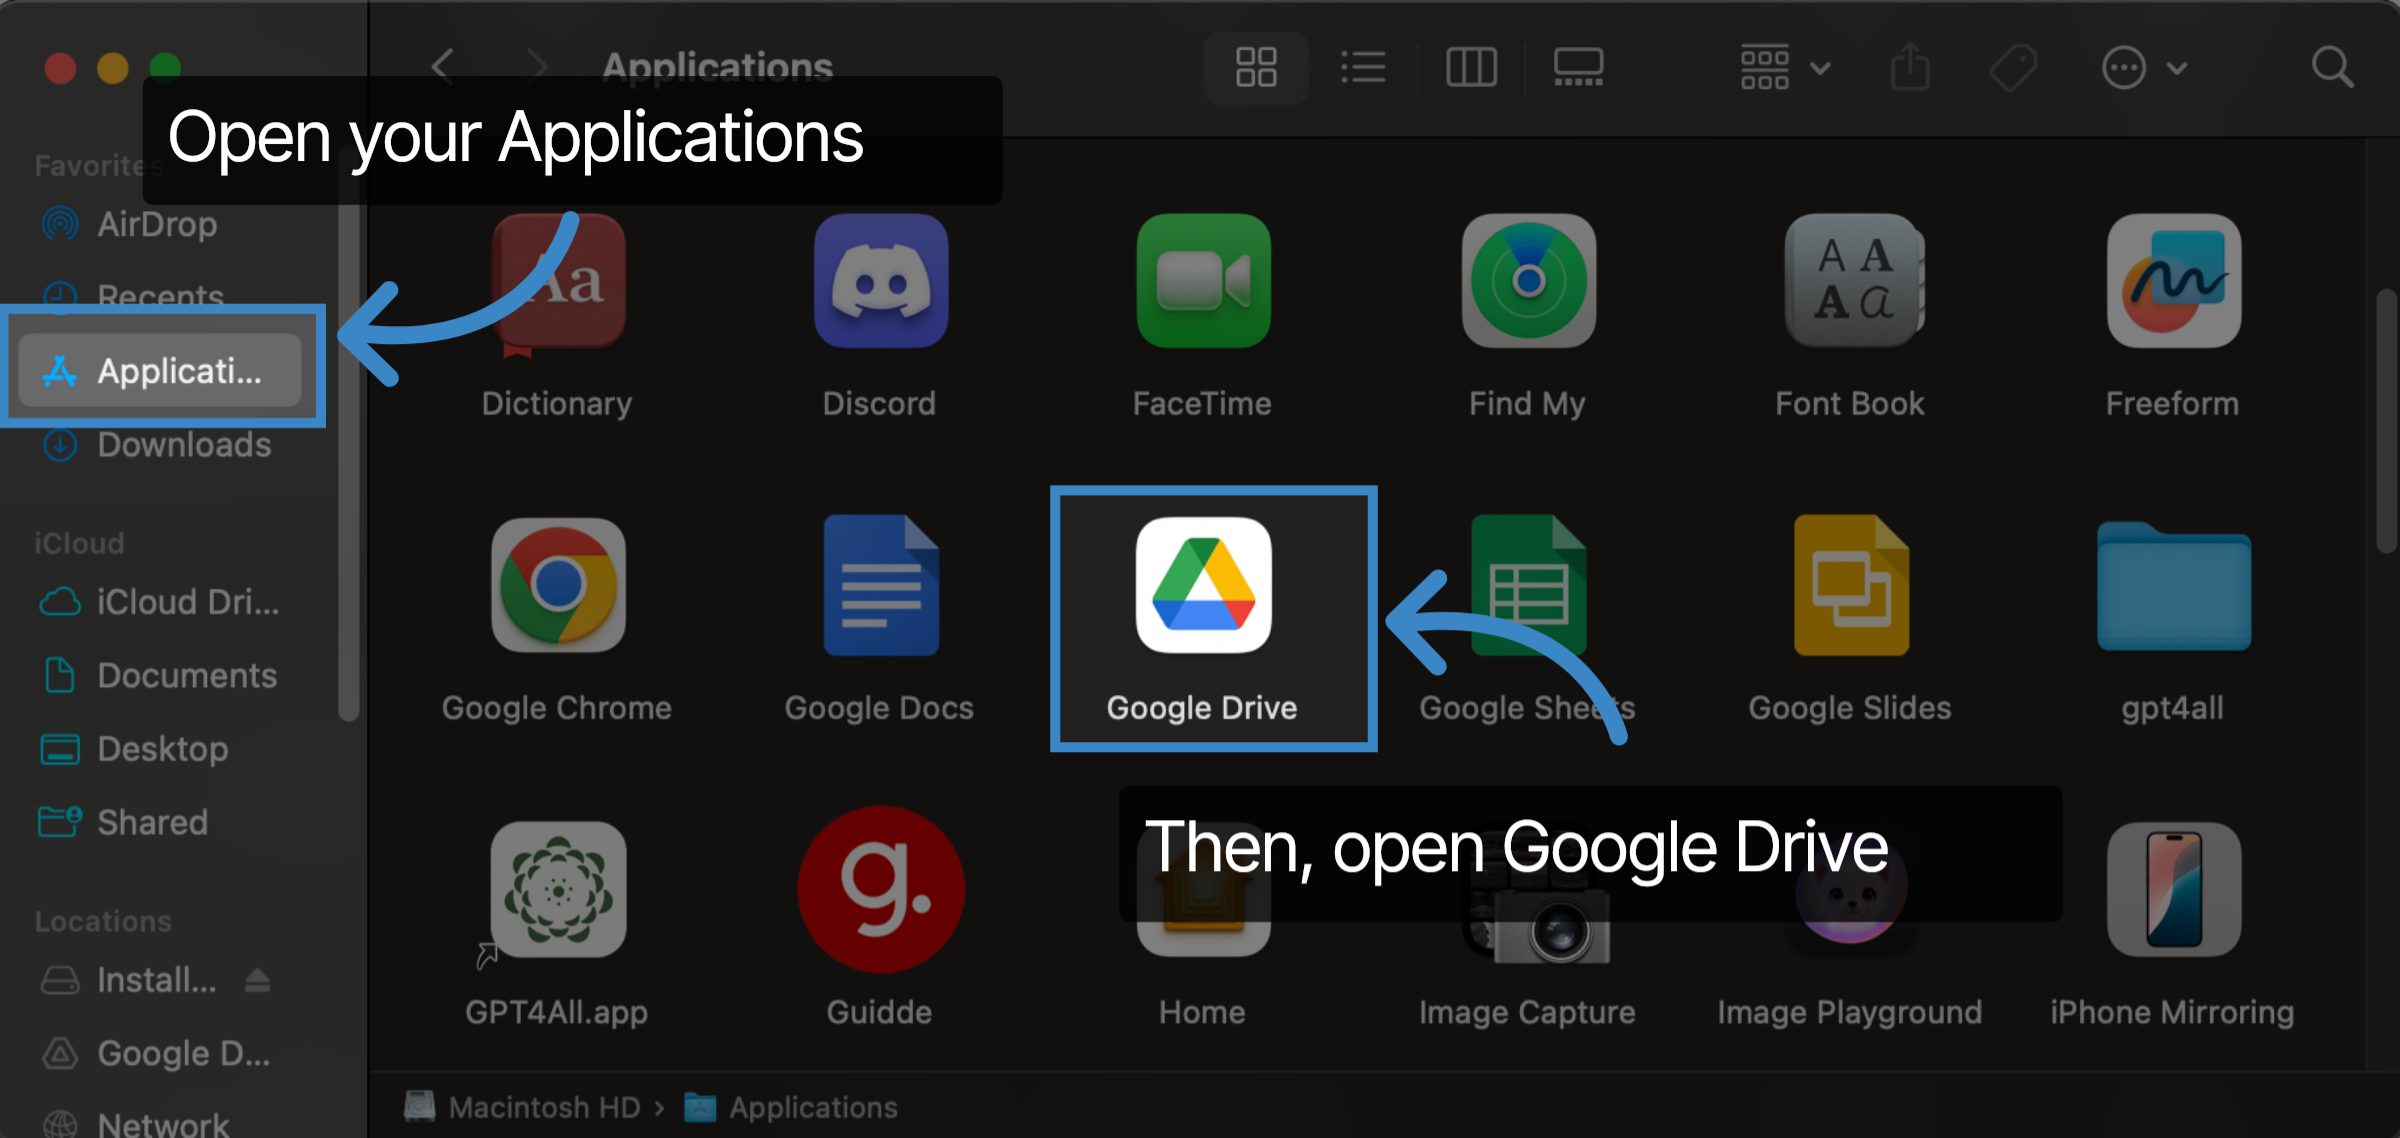Click the iCloud section header

[x=79, y=543]
